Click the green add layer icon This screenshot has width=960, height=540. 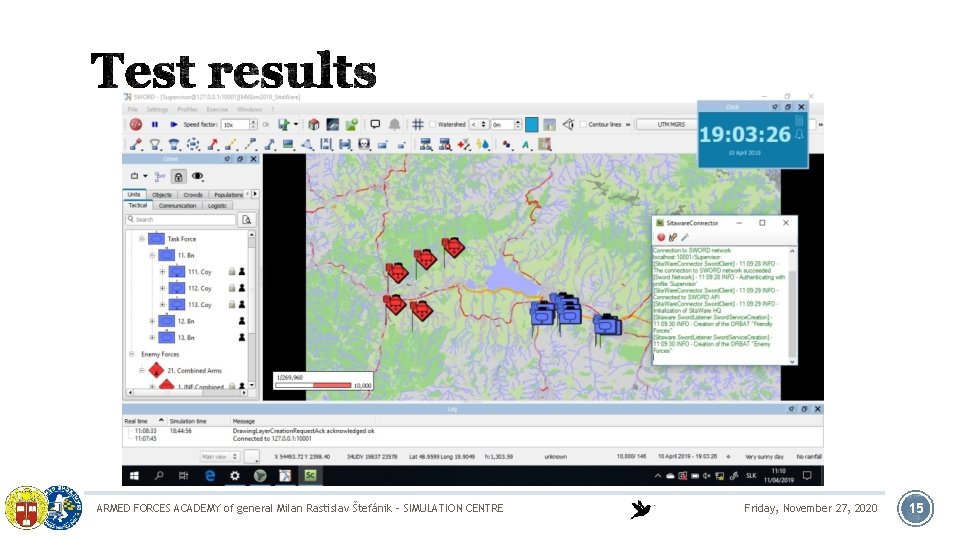[x=351, y=124]
